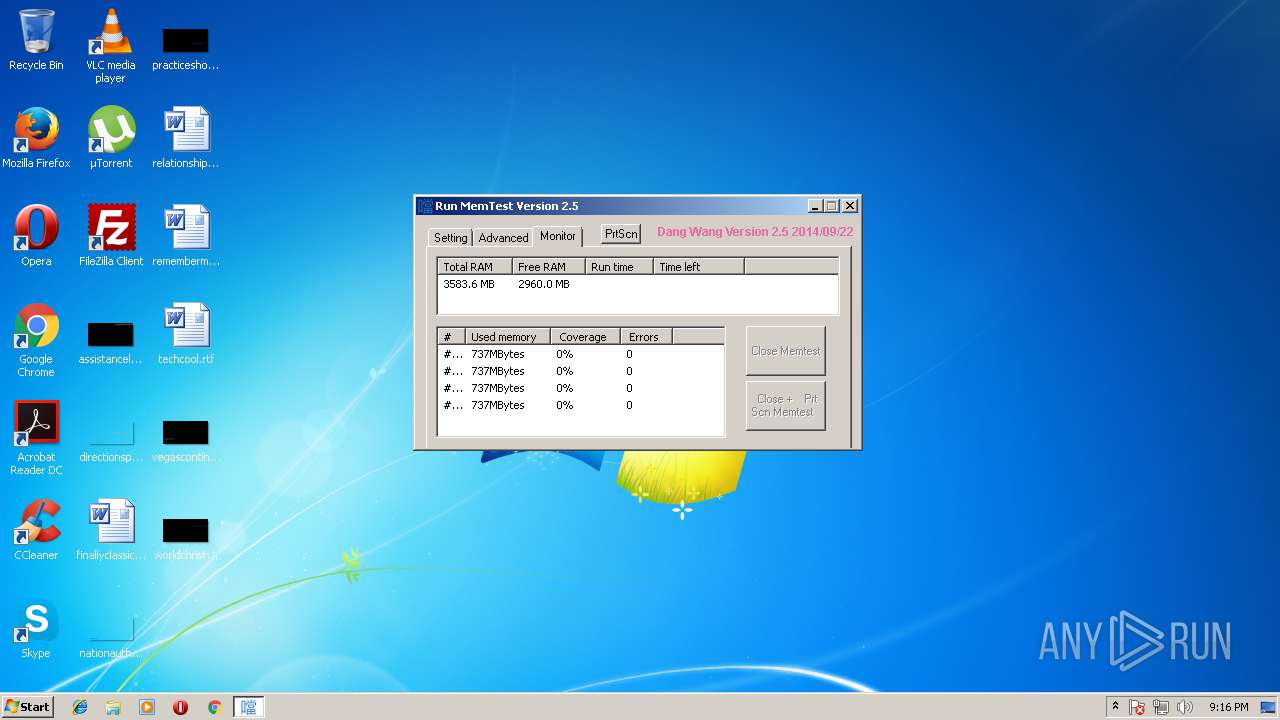
Task: Show hidden system tray icons
Action: (1115, 707)
